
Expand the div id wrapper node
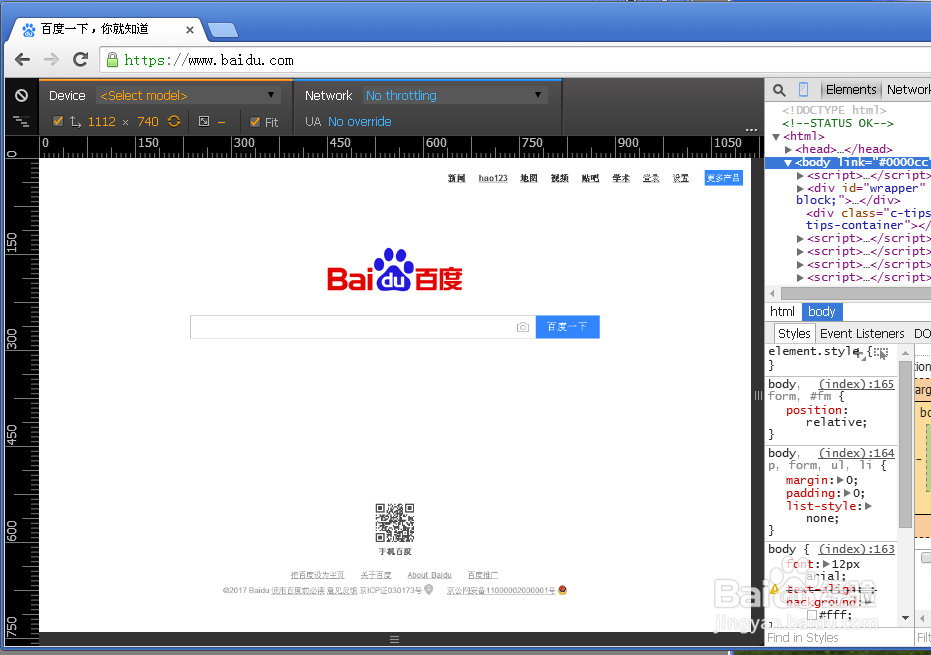800,189
